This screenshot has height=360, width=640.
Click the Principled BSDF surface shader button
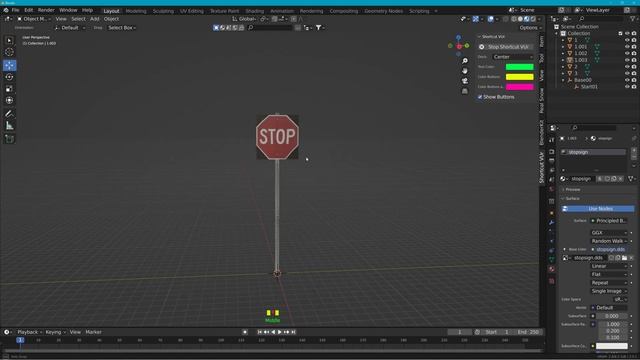click(609, 221)
